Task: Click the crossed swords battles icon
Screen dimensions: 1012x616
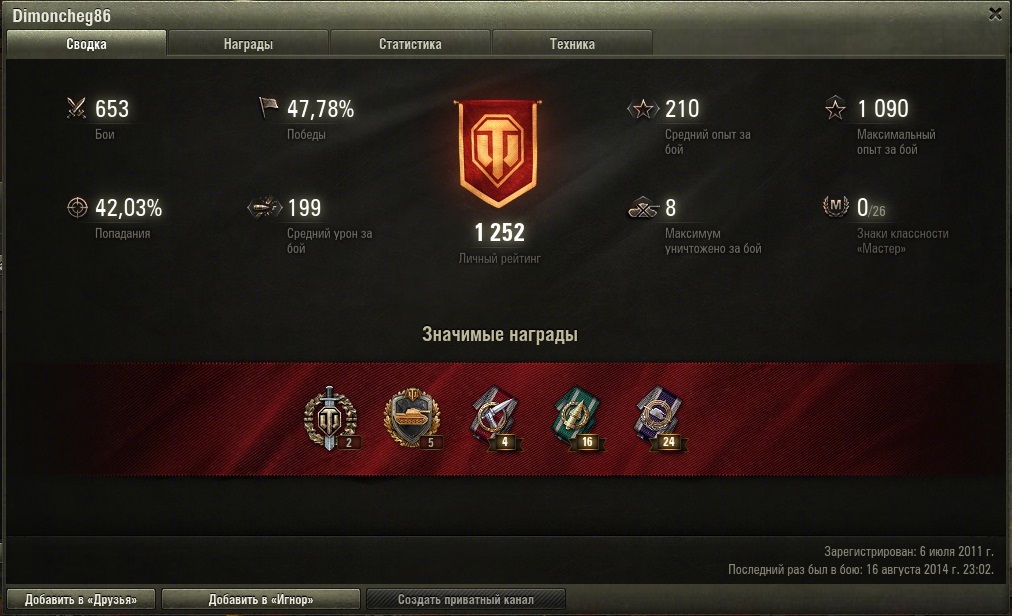Action: 77,108
